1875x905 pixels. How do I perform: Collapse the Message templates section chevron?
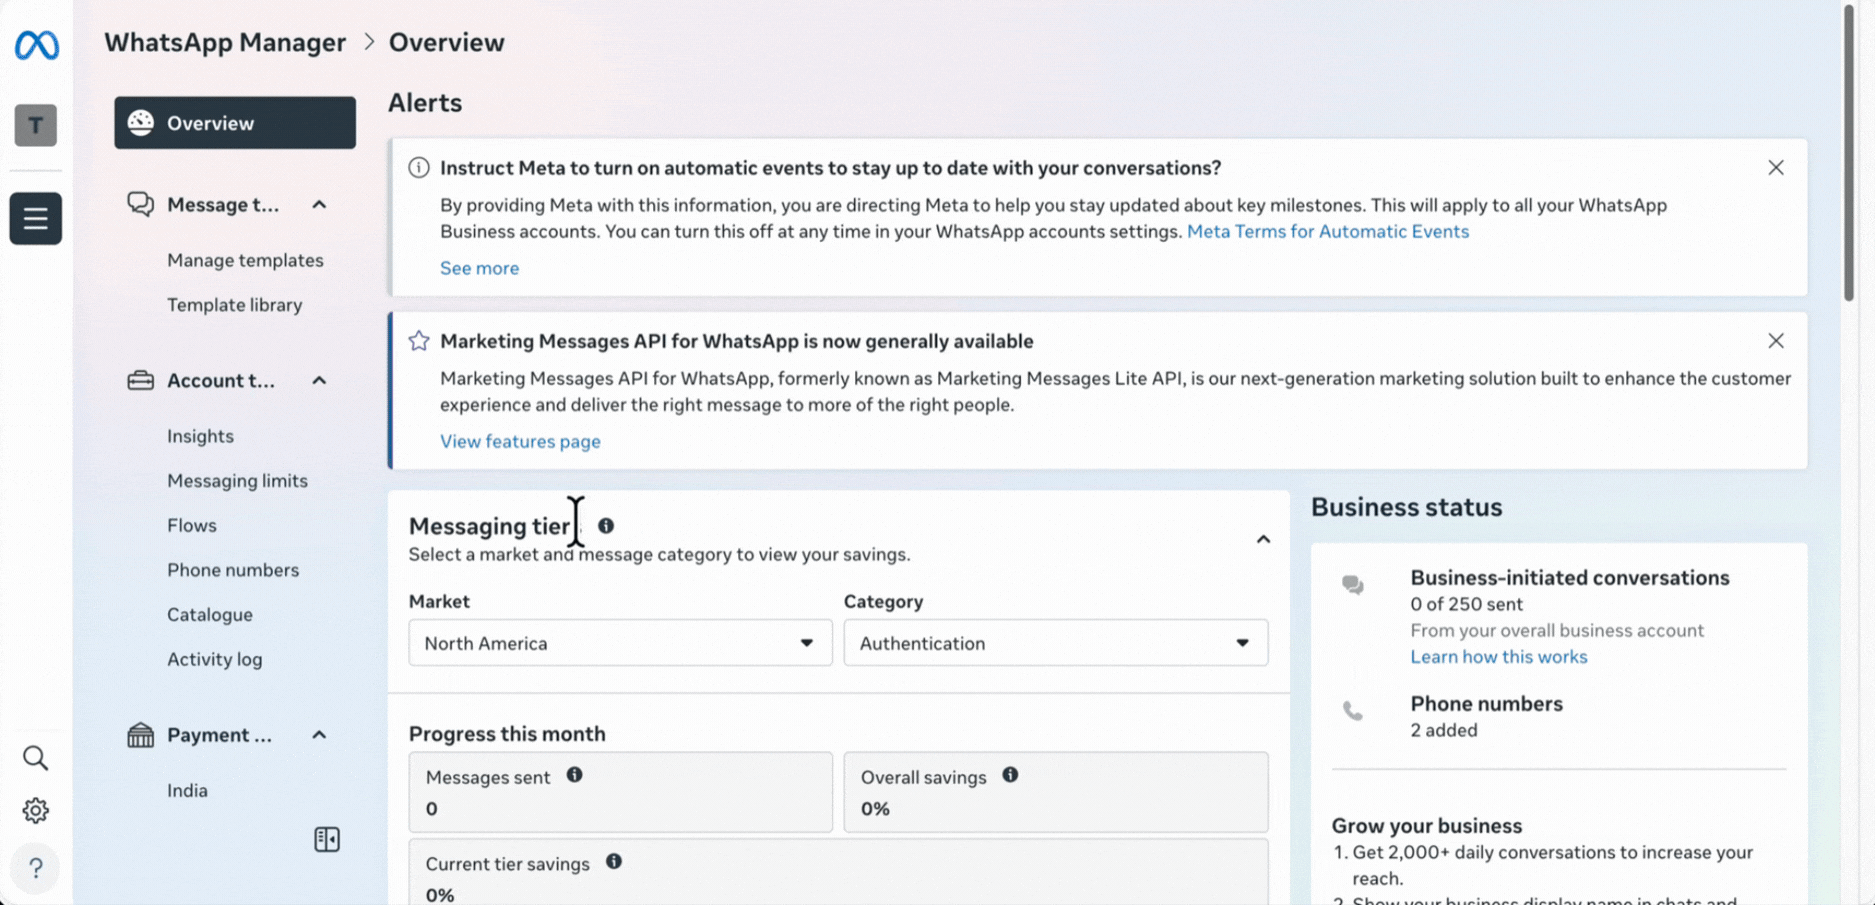tap(319, 205)
